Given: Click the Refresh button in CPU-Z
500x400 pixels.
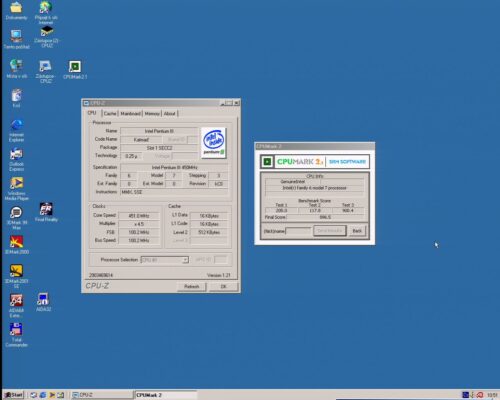Looking at the screenshot, I should [x=192, y=286].
